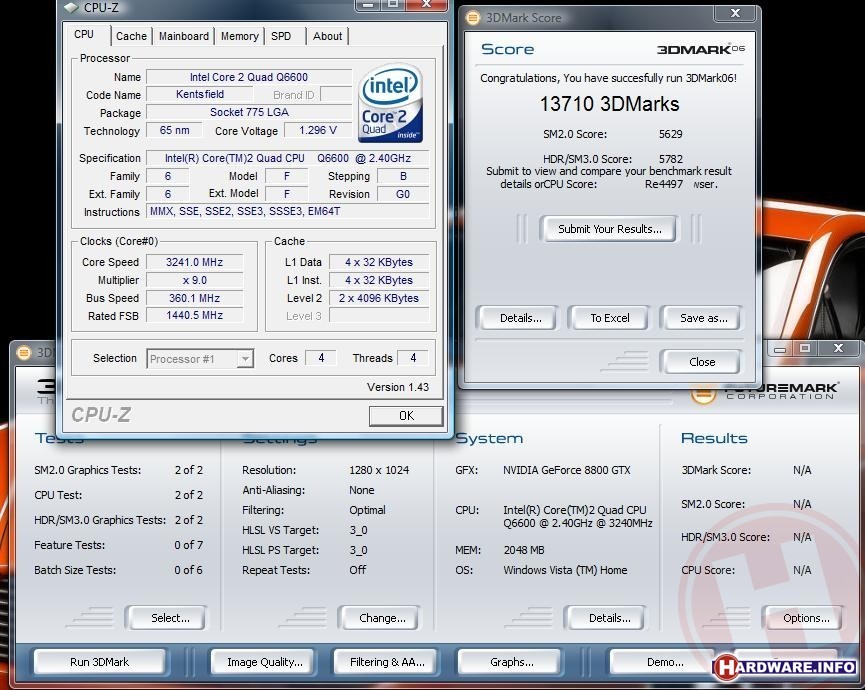Click the 3DMark main window title icon
The width and height of the screenshot is (865, 690).
24,352
